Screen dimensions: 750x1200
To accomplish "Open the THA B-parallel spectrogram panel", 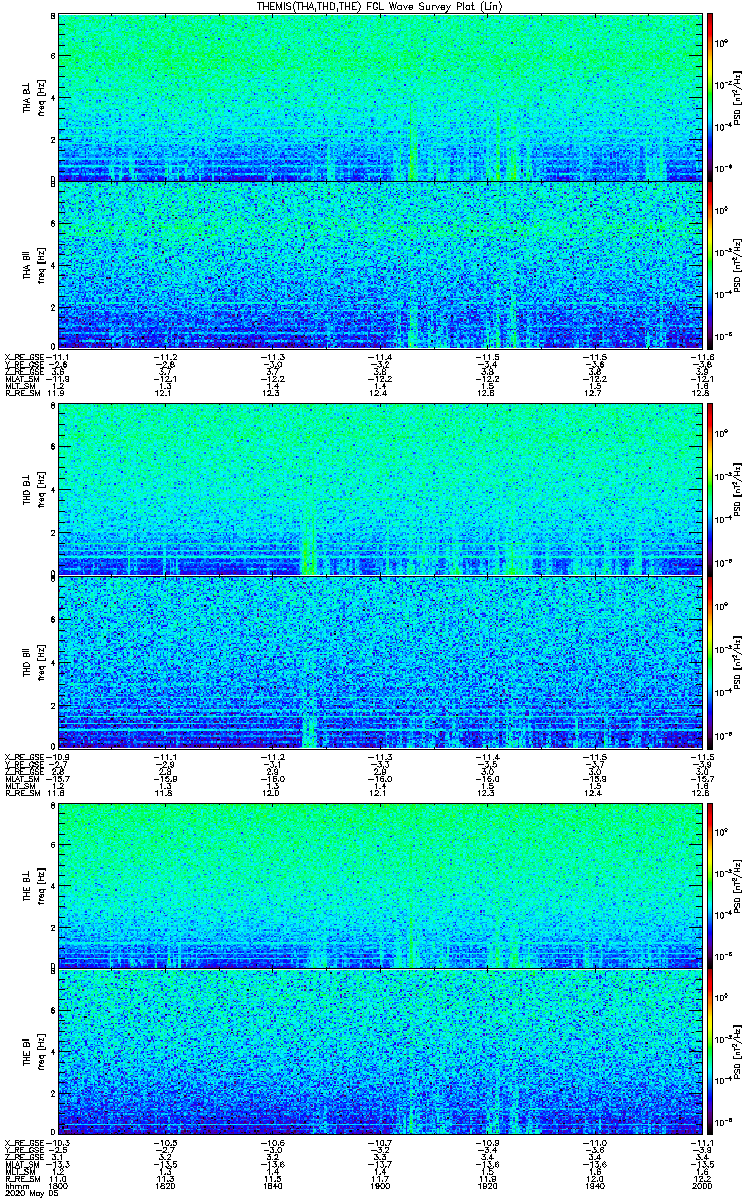I will [379, 264].
